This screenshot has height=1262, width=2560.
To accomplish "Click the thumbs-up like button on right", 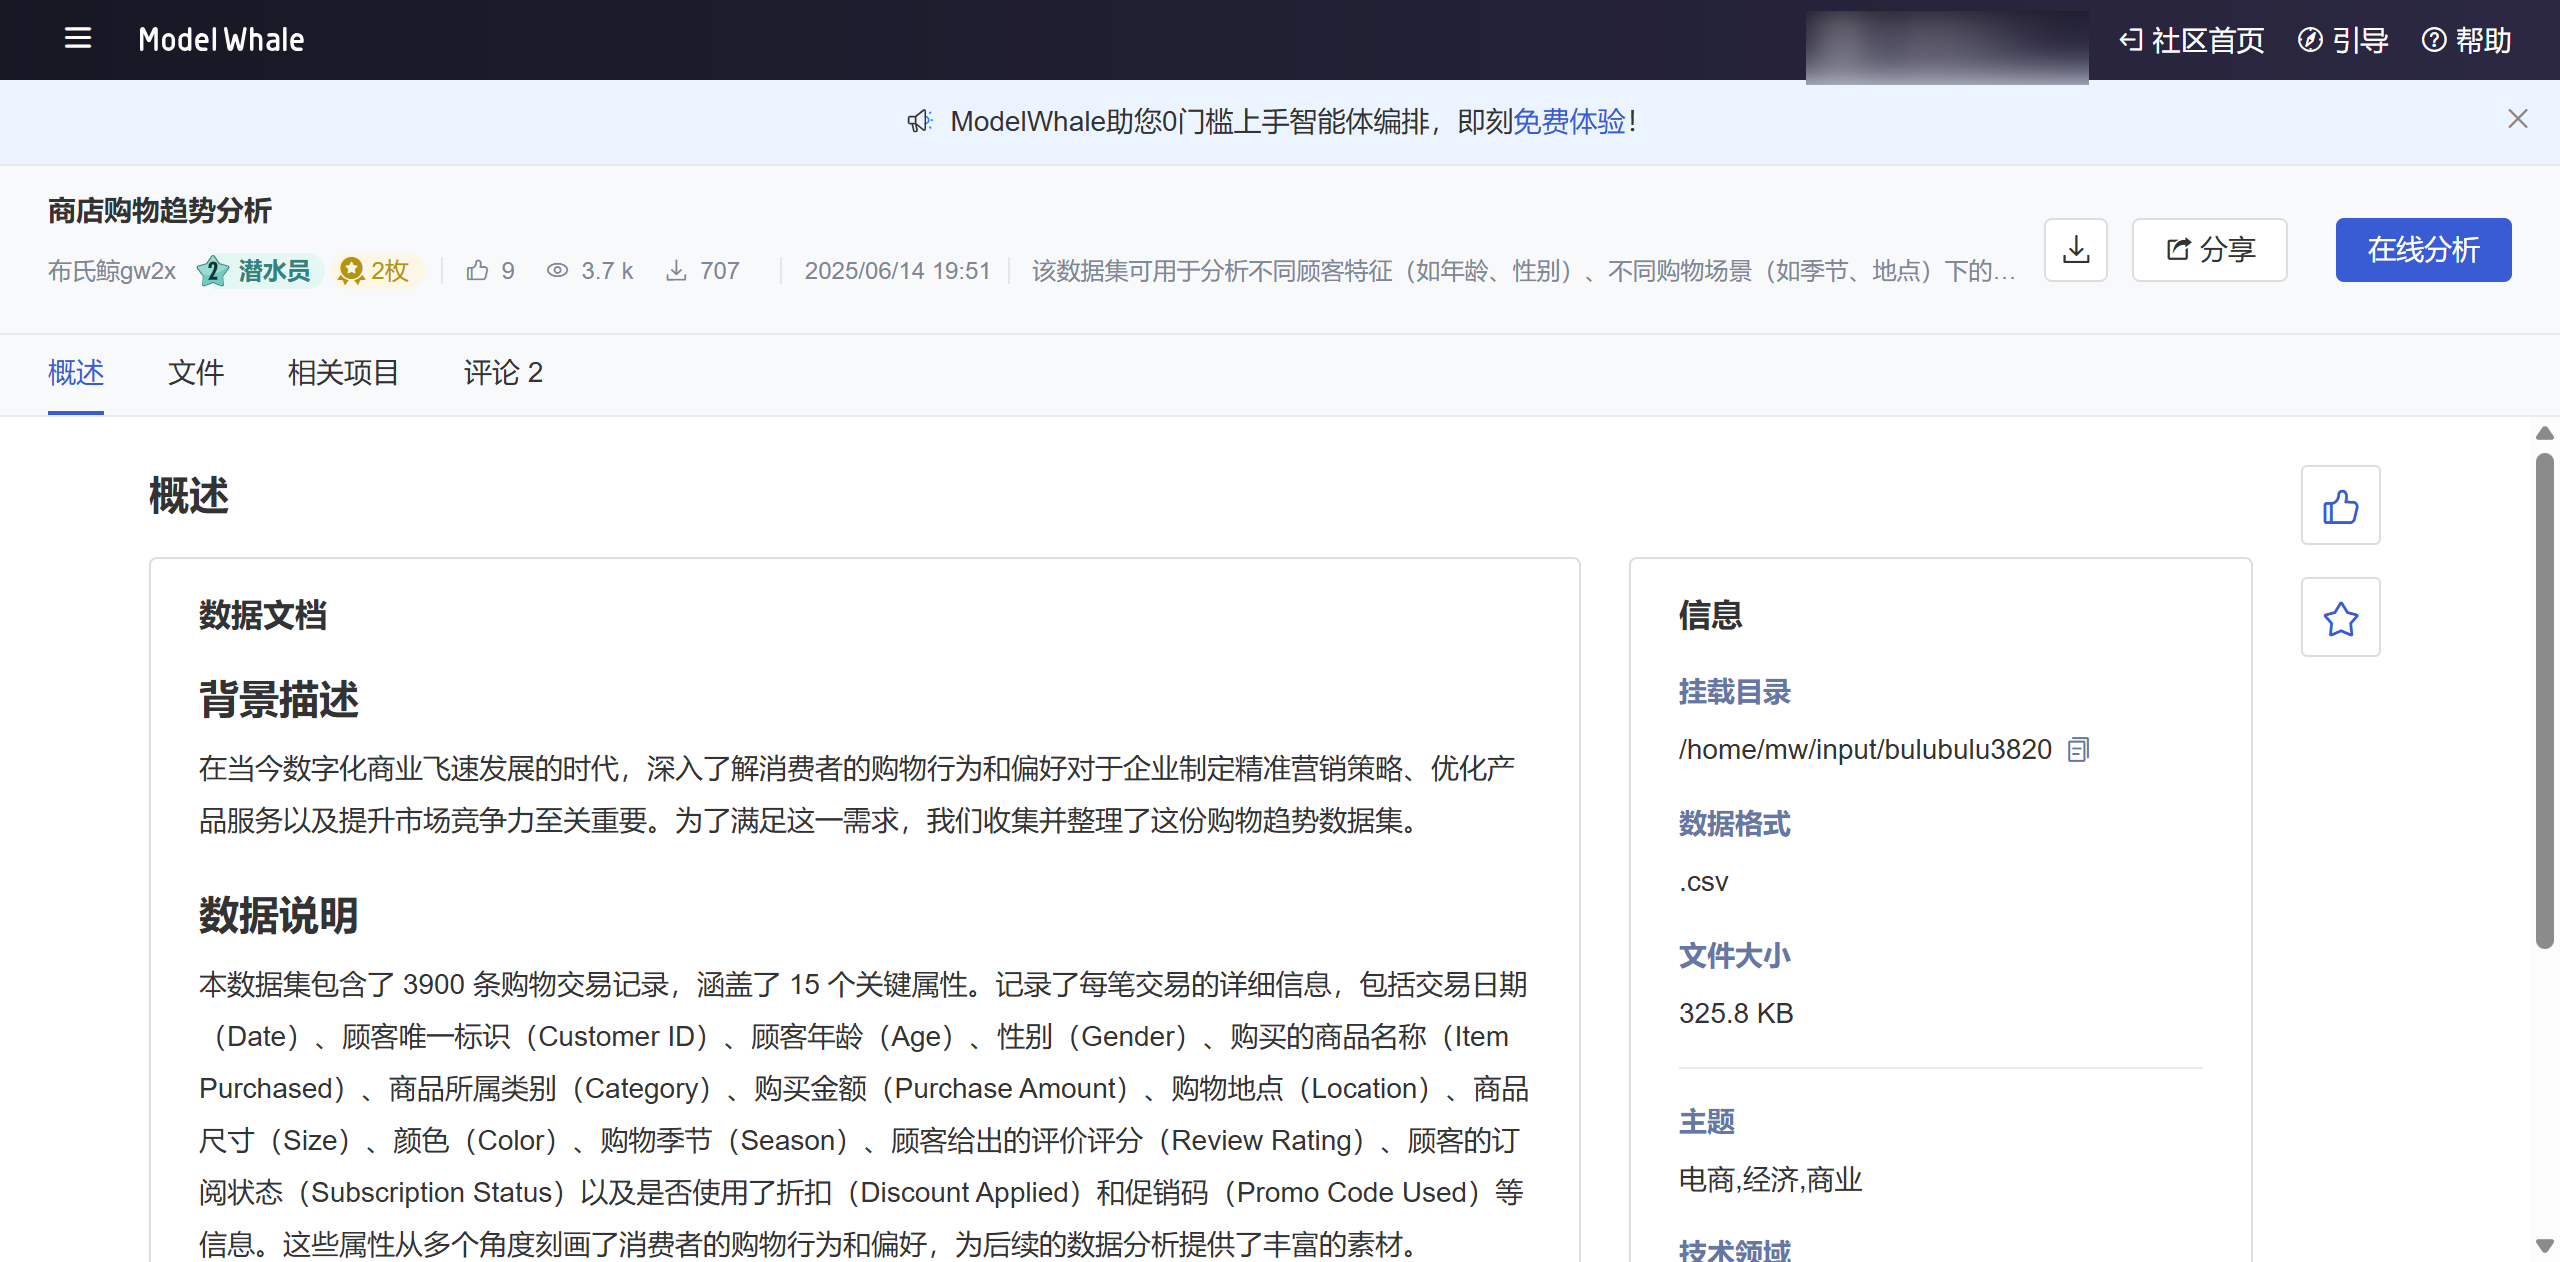I will (2340, 505).
